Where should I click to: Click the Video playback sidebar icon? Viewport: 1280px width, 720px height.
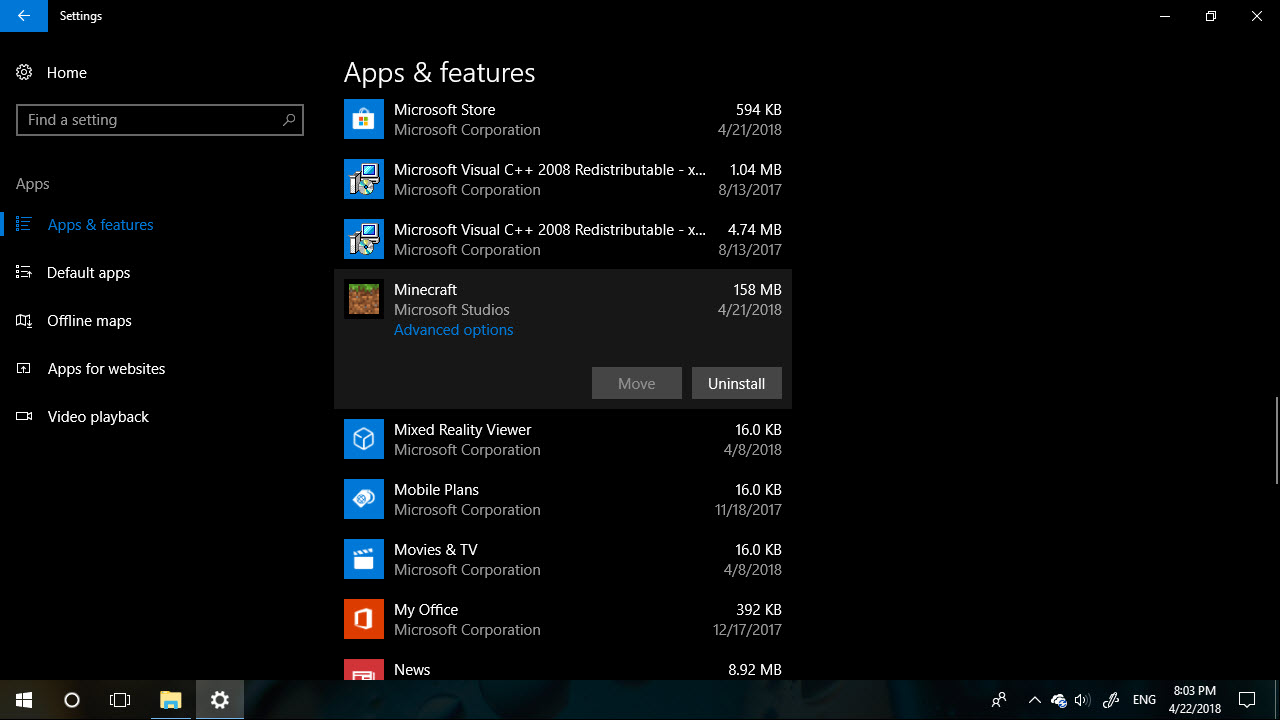tap(25, 417)
